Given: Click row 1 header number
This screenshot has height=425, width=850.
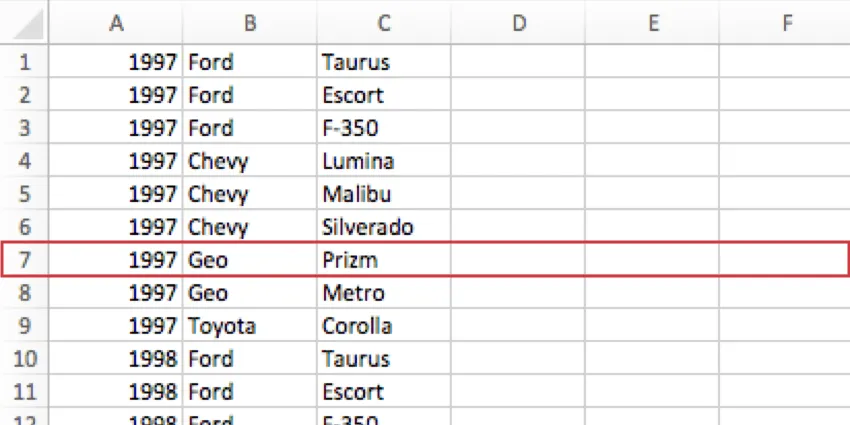Looking at the screenshot, I should pos(25,62).
